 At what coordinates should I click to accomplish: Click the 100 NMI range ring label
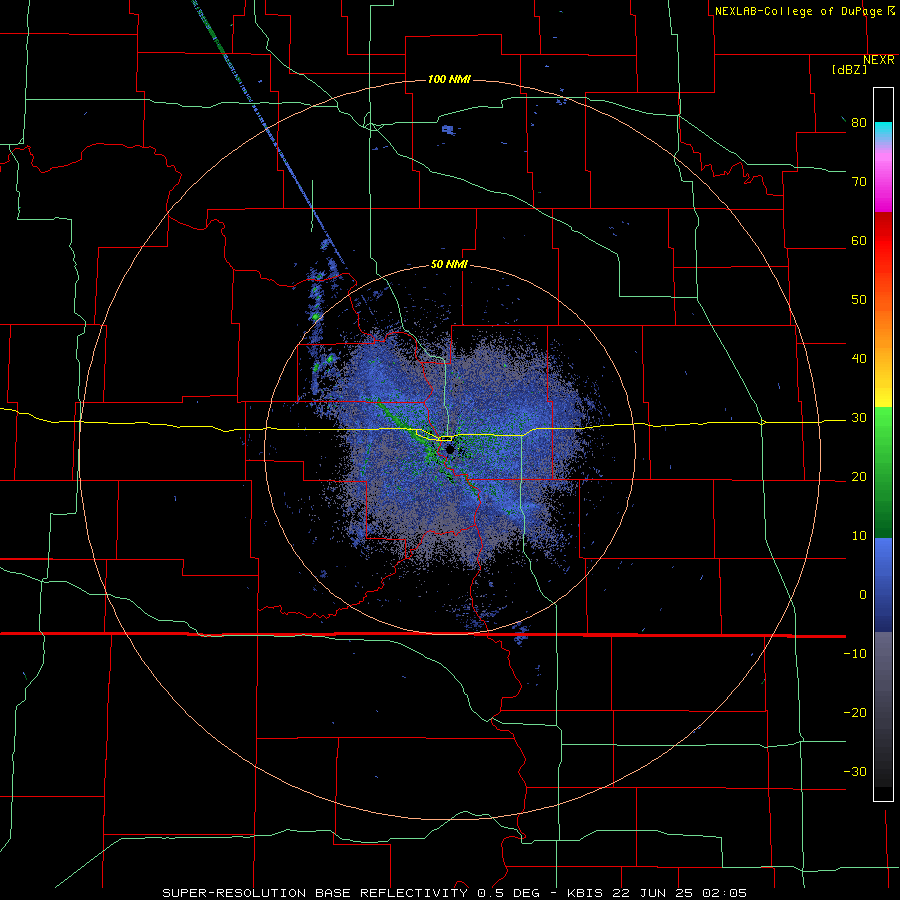point(449,79)
